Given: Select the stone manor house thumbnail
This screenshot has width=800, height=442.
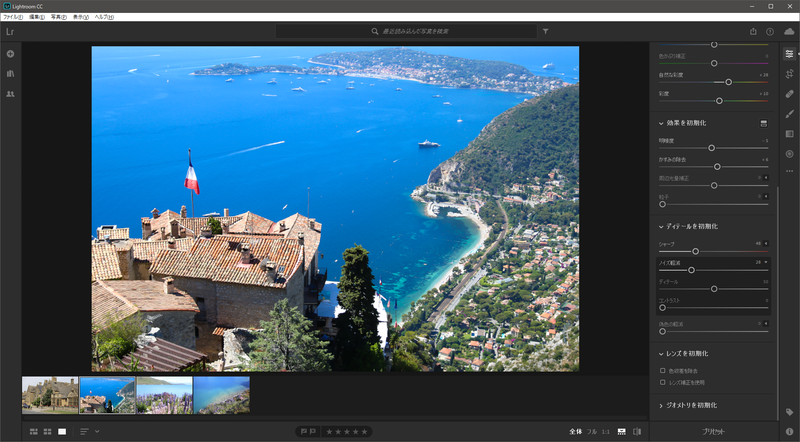Looking at the screenshot, I should [50, 395].
